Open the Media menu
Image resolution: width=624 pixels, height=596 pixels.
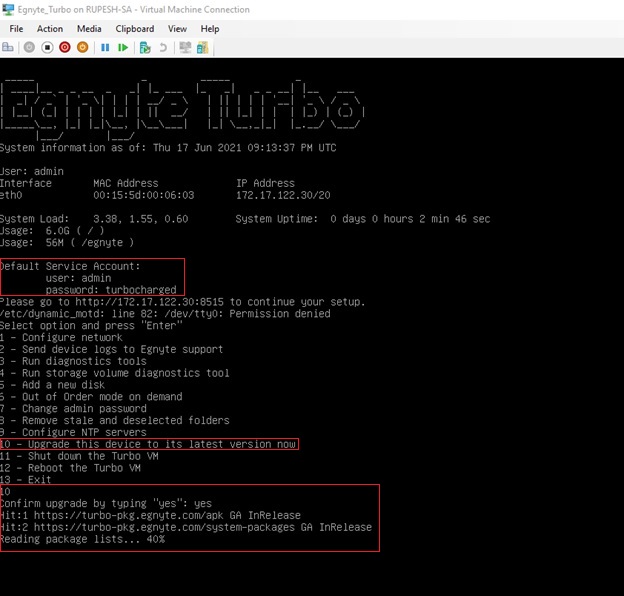point(89,29)
